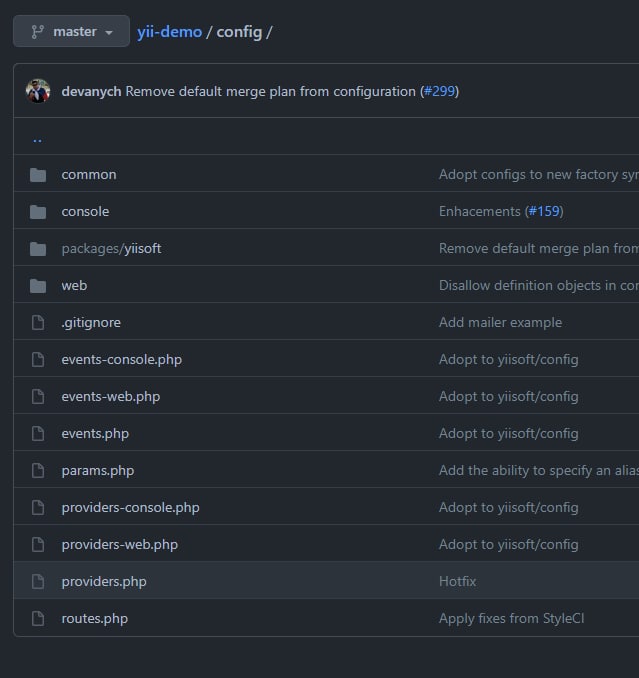Click the Hotfix commit message
Image resolution: width=639 pixels, height=678 pixels.
pos(457,582)
